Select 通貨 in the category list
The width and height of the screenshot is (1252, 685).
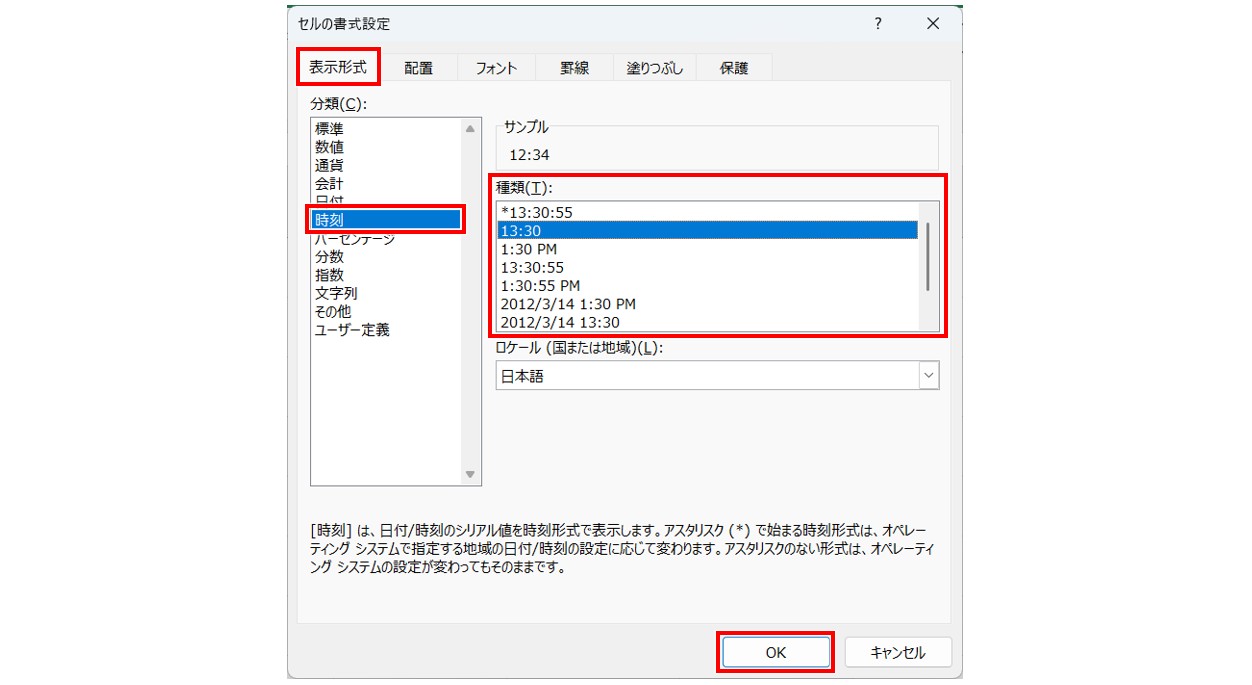(x=386, y=165)
